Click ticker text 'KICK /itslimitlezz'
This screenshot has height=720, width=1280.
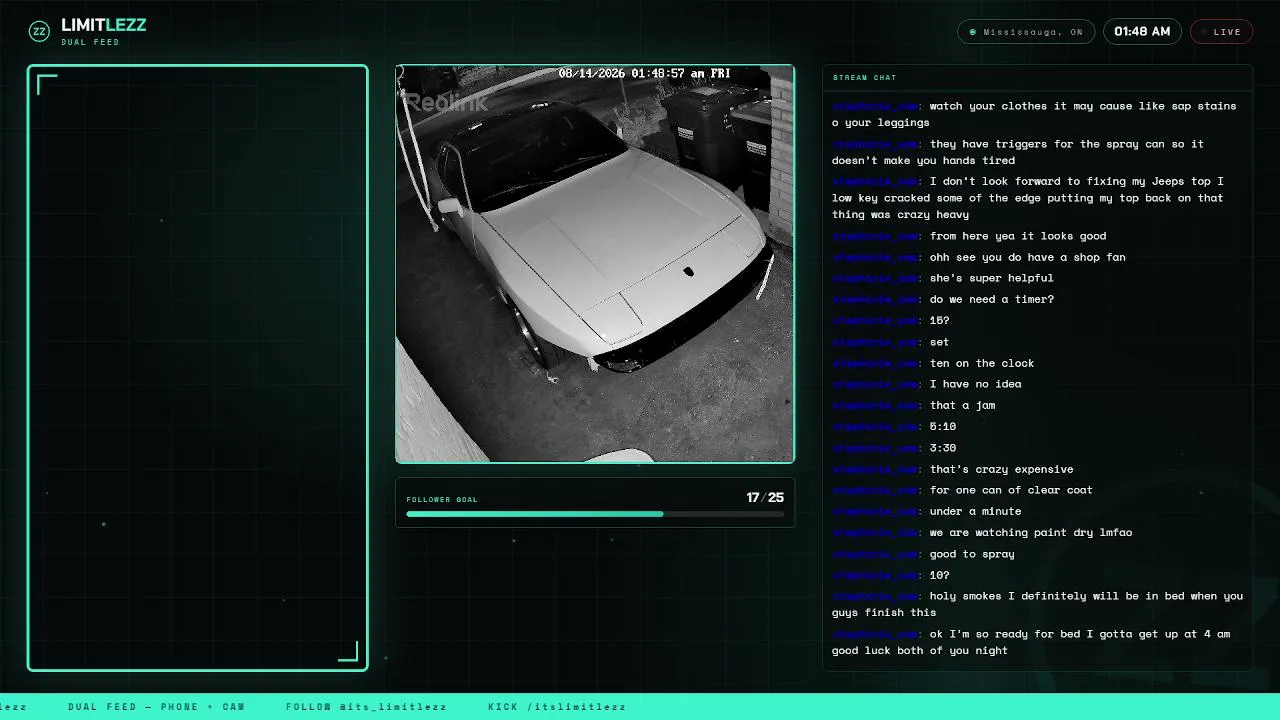[x=557, y=707]
